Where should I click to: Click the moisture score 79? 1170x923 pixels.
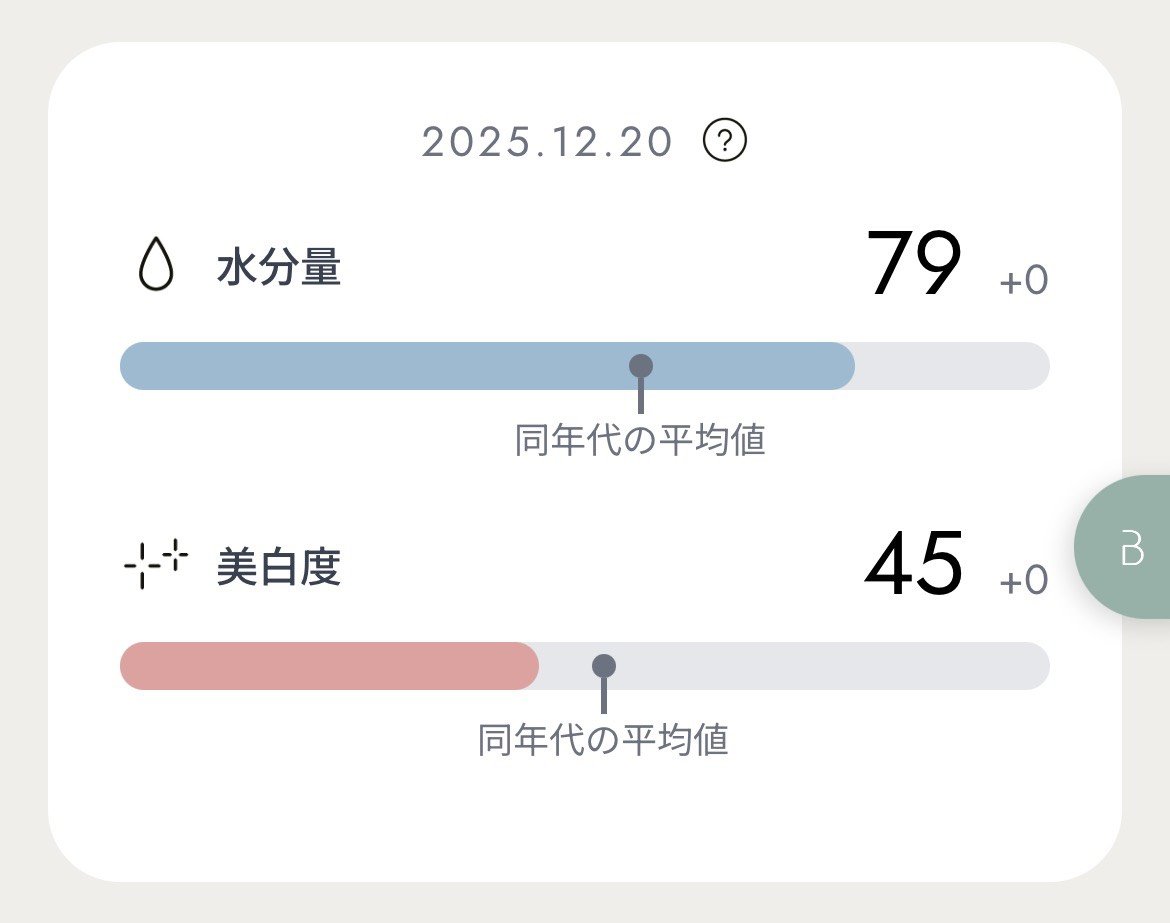[914, 265]
